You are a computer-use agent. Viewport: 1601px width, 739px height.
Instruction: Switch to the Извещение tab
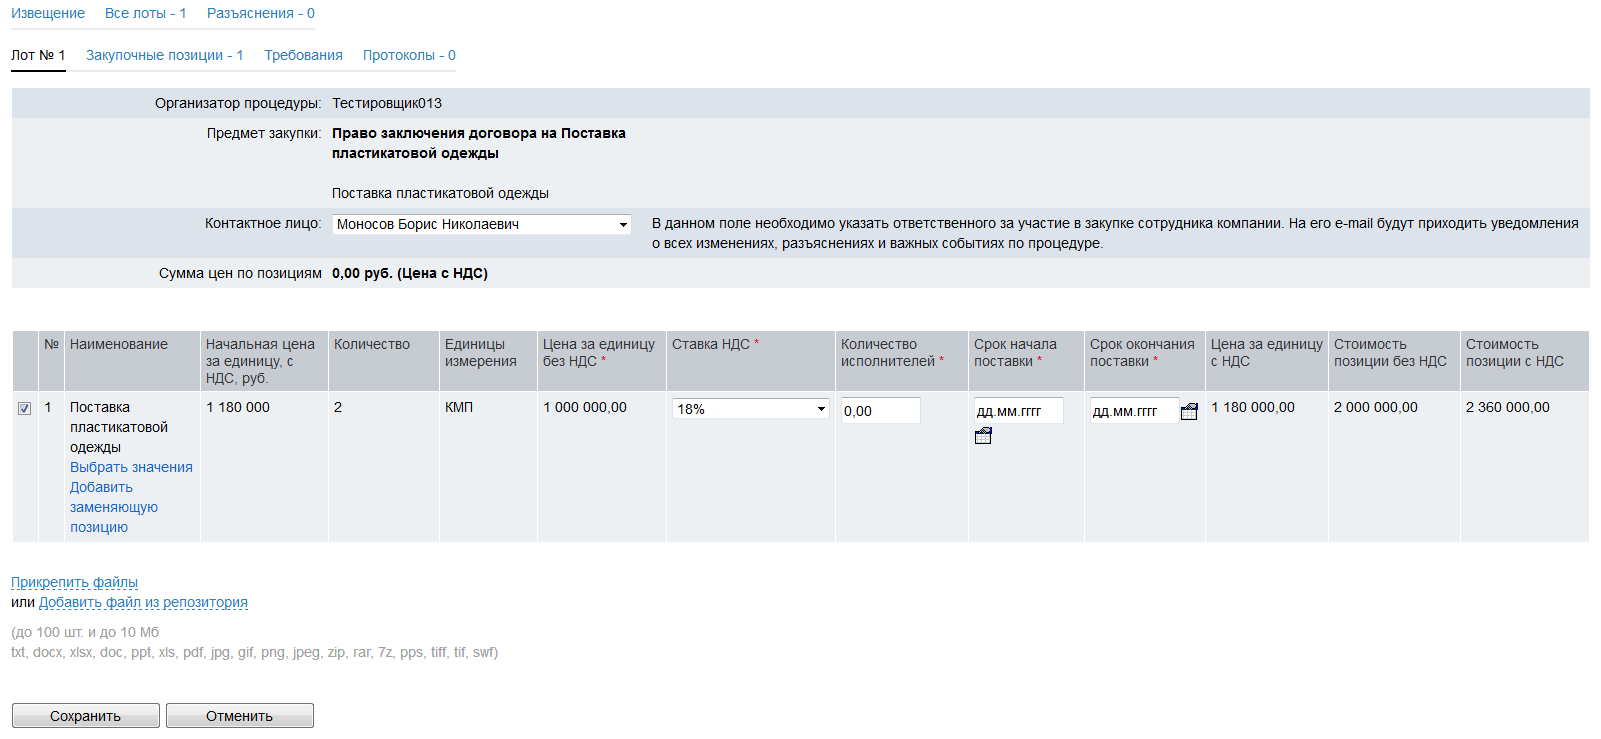48,13
